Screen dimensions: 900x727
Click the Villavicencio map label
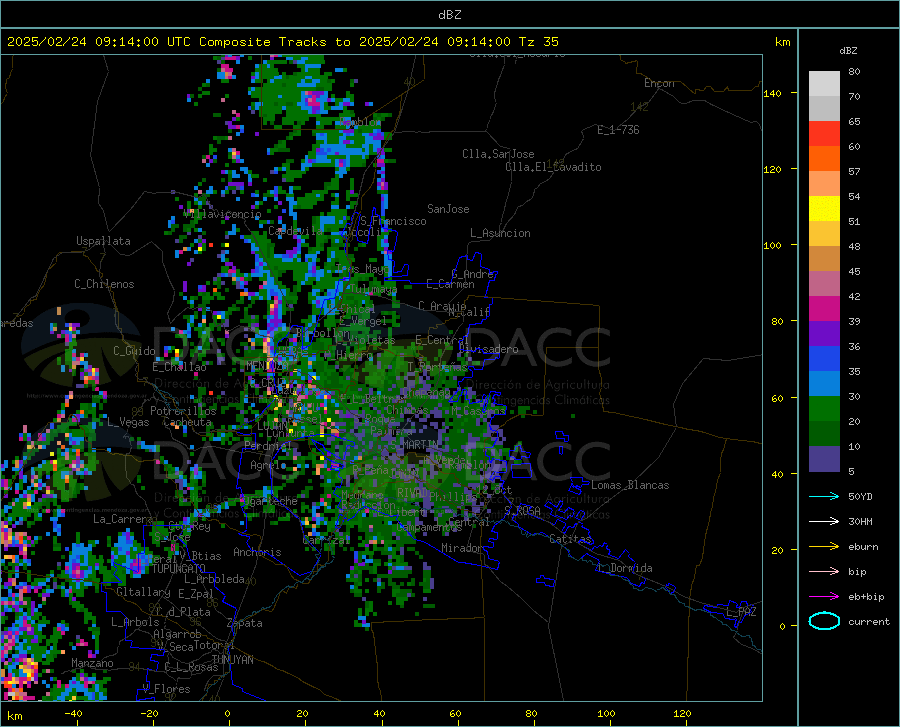[x=224, y=215]
